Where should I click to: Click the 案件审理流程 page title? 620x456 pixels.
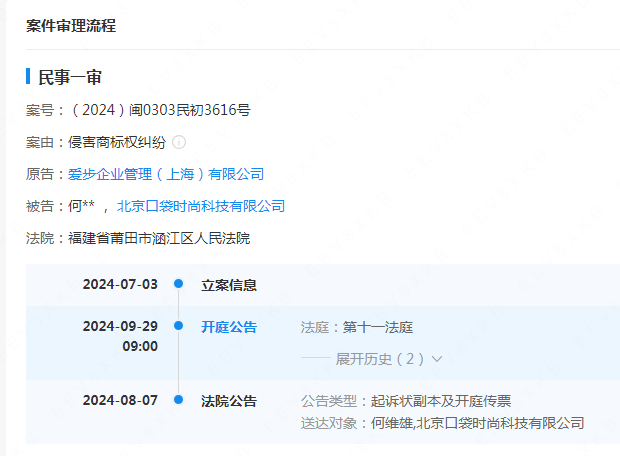coord(71,26)
